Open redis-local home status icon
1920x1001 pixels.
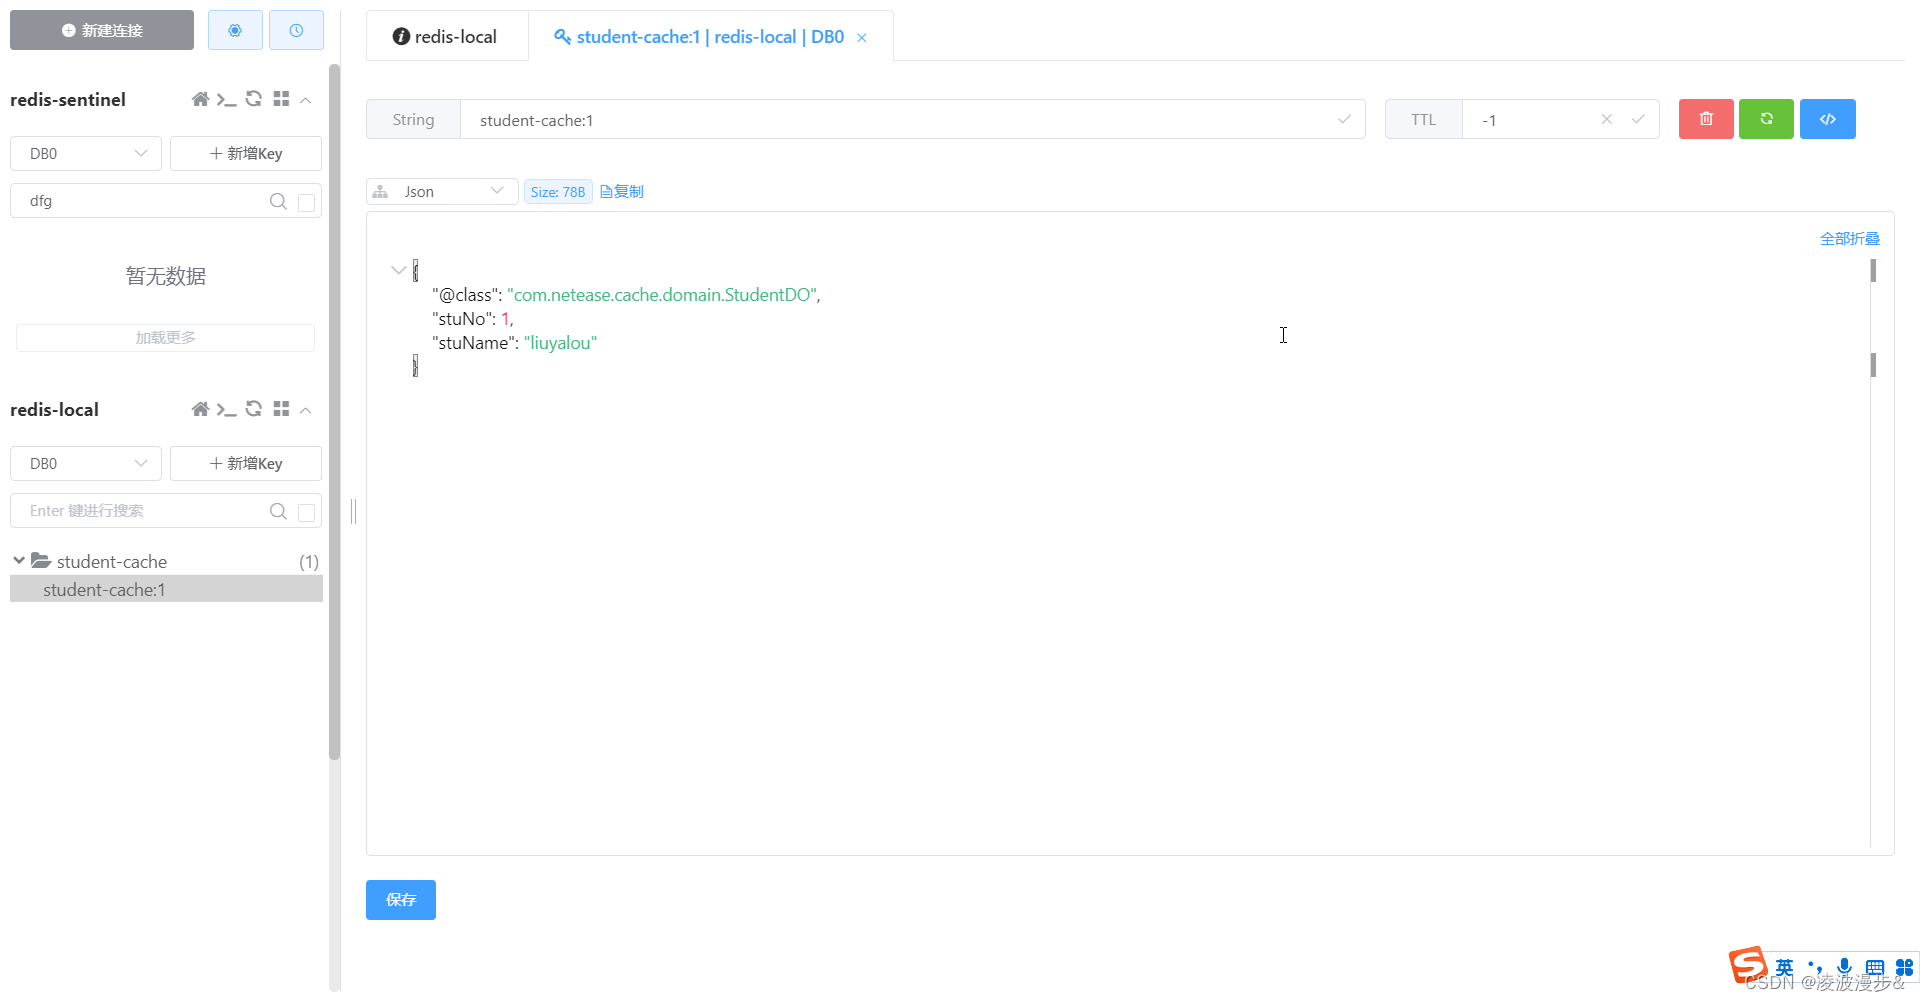click(200, 409)
